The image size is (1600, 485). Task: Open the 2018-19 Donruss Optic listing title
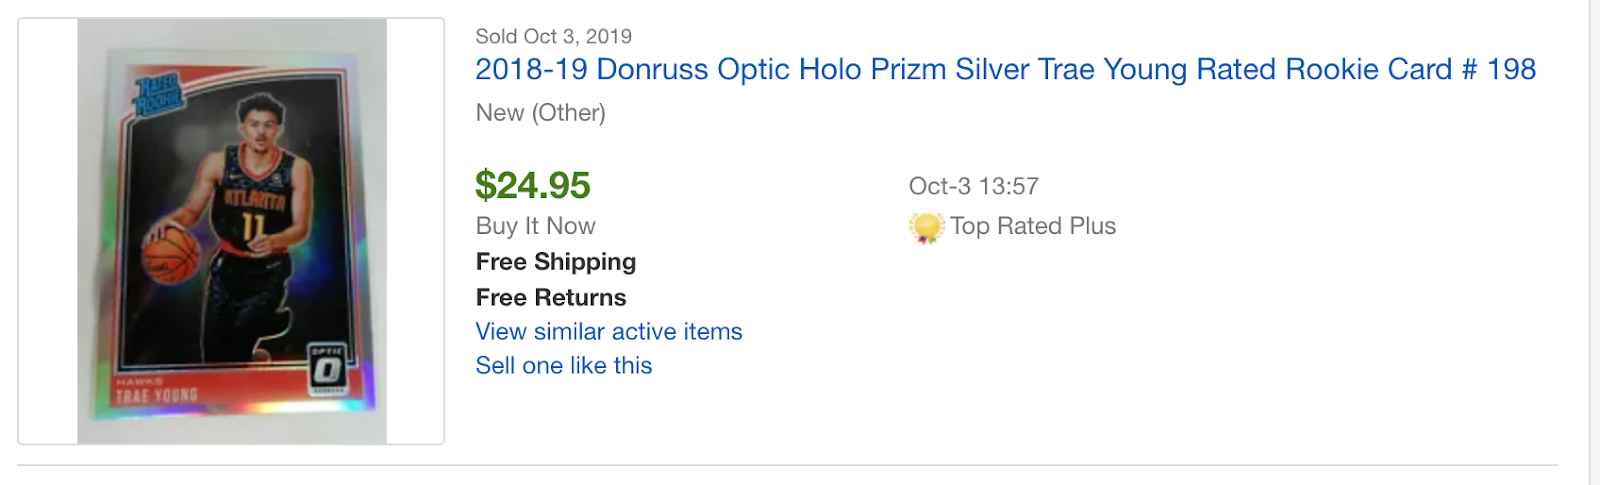pos(1005,70)
